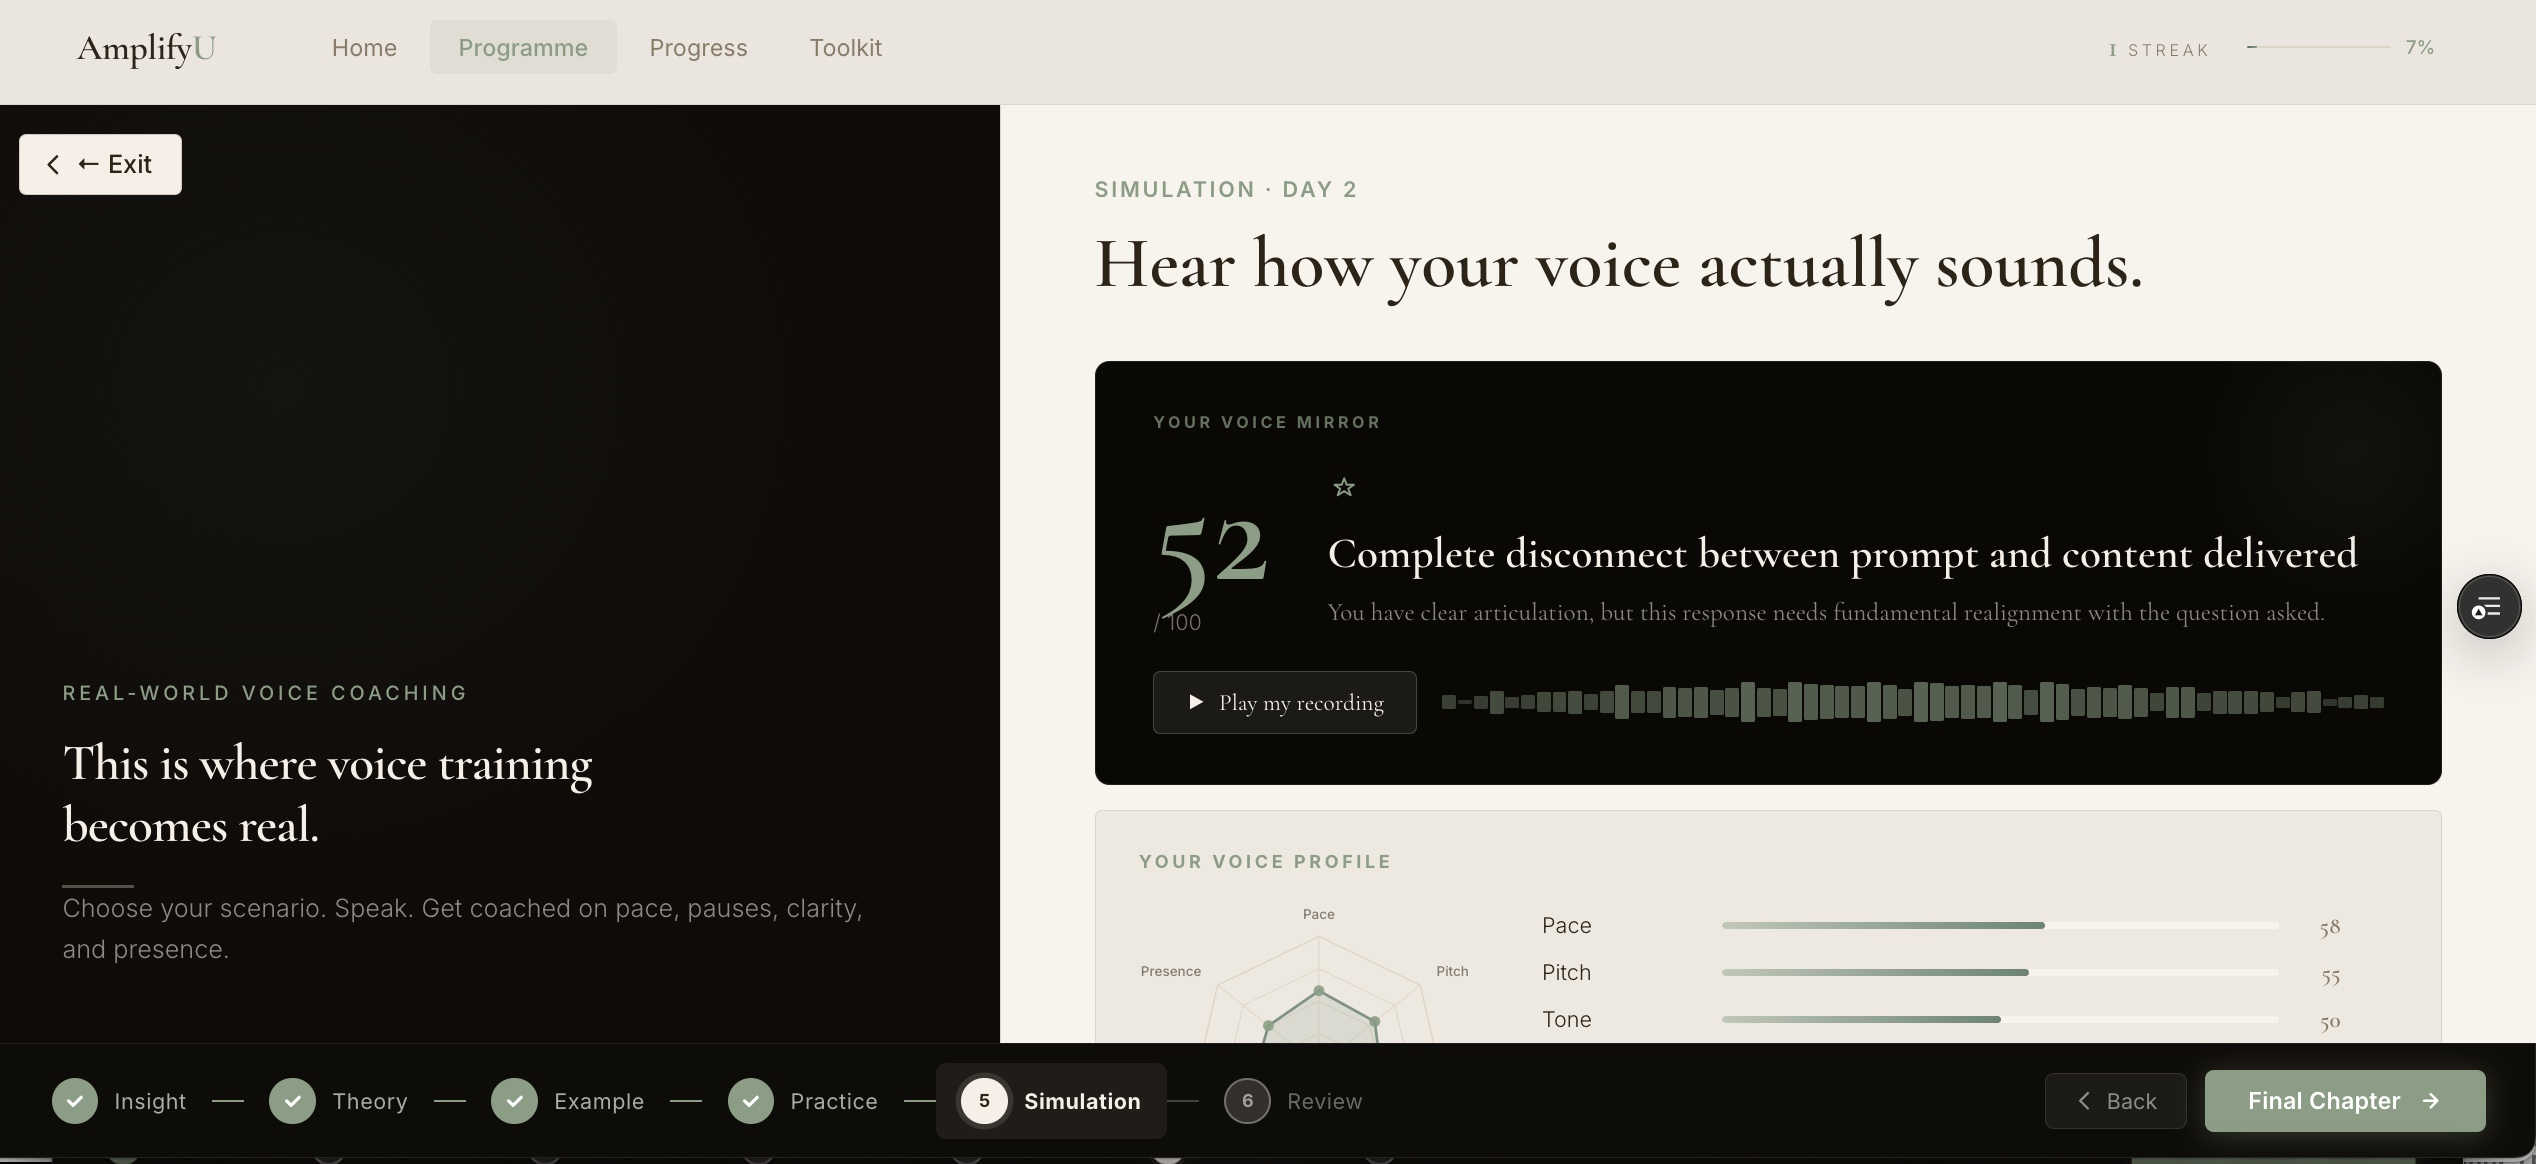Click the 52 overall score
Image resolution: width=2536 pixels, height=1164 pixels.
point(1211,567)
